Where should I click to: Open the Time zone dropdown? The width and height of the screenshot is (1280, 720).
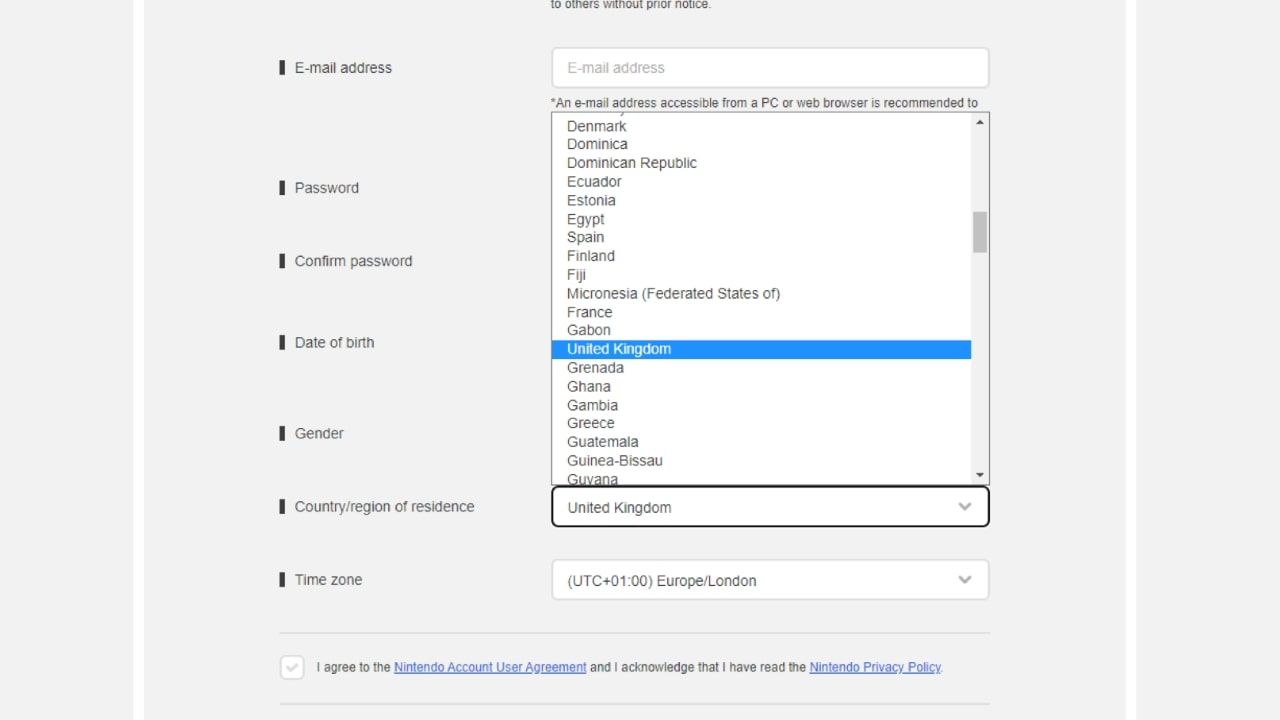pyautogui.click(x=760, y=580)
